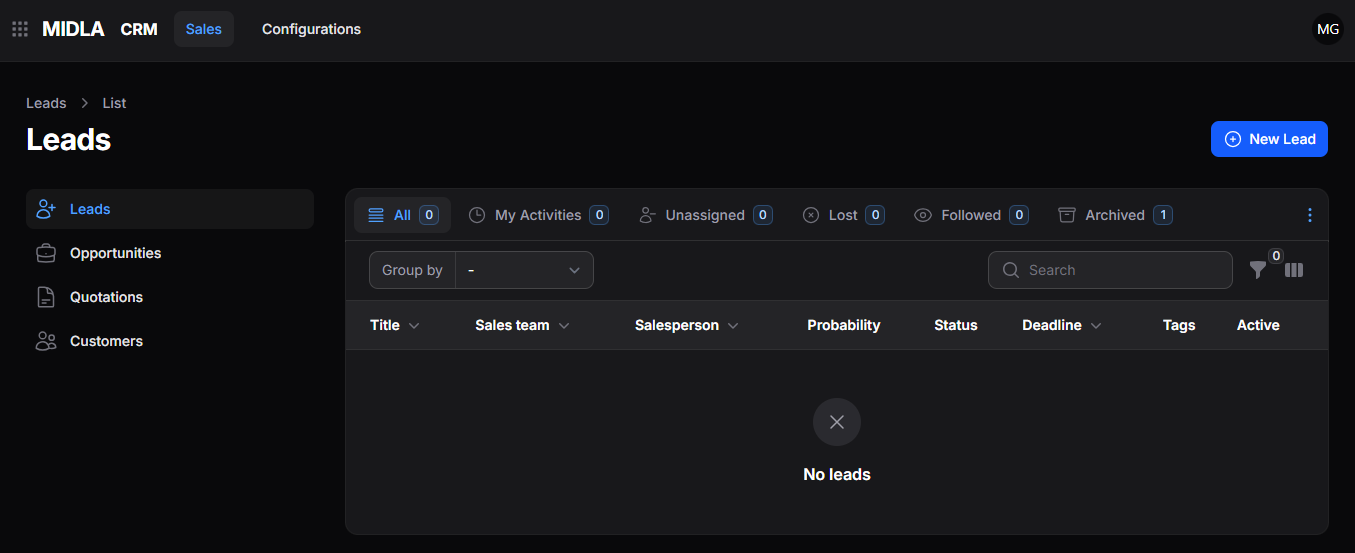This screenshot has height=553, width=1355.
Task: Click the Opportunities briefcase icon
Action: [x=46, y=253]
